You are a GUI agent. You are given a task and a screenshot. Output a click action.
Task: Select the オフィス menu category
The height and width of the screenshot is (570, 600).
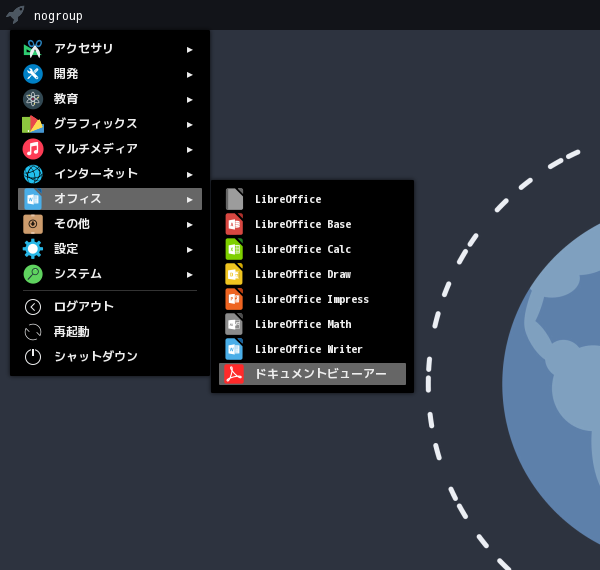110,199
